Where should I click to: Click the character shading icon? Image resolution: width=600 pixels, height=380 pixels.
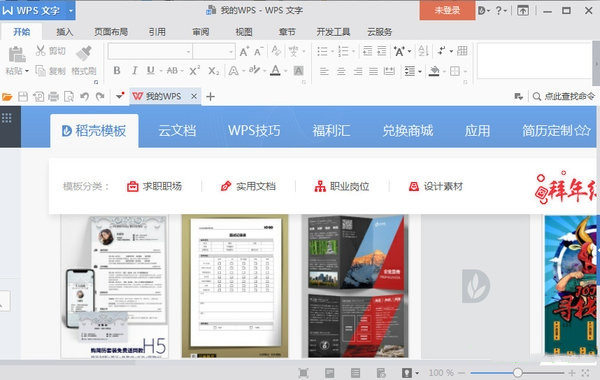coord(298,70)
